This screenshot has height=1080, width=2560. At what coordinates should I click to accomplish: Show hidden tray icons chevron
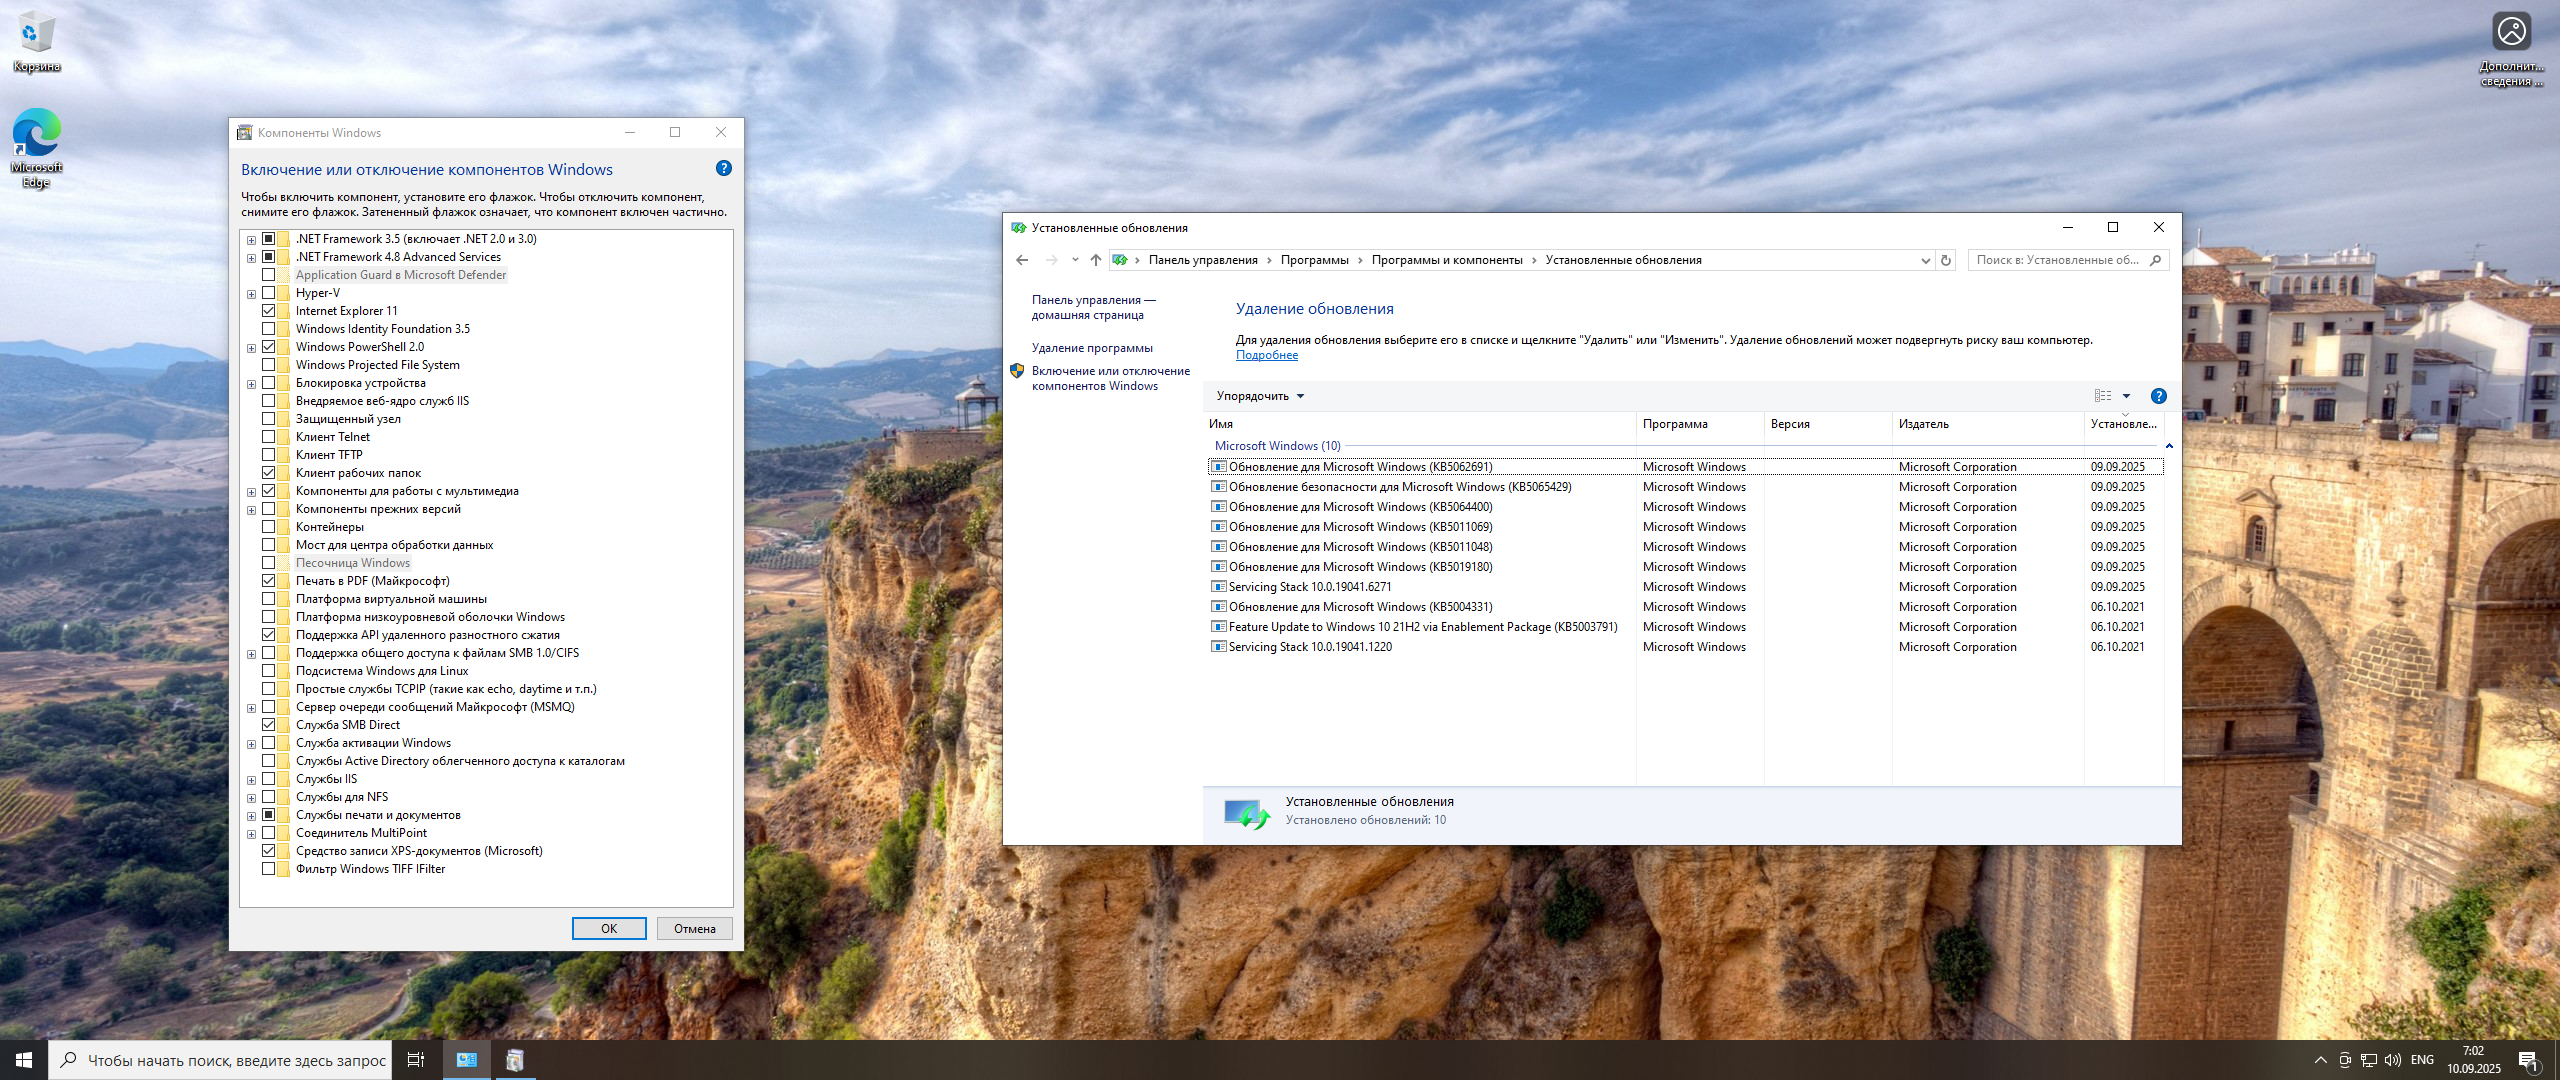point(2320,1060)
